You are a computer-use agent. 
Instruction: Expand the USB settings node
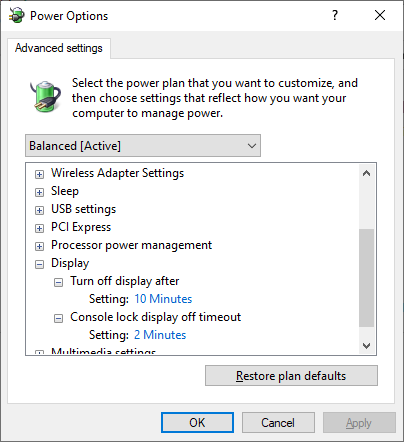tap(39, 210)
